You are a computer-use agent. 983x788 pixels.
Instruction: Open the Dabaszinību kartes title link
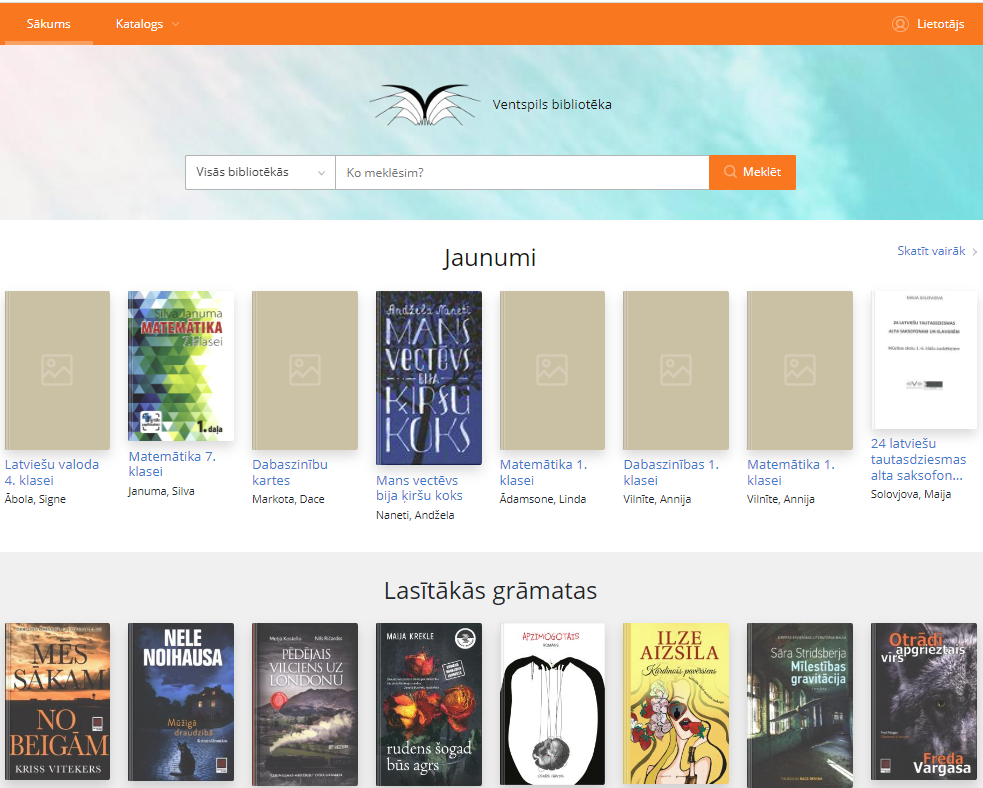click(290, 472)
